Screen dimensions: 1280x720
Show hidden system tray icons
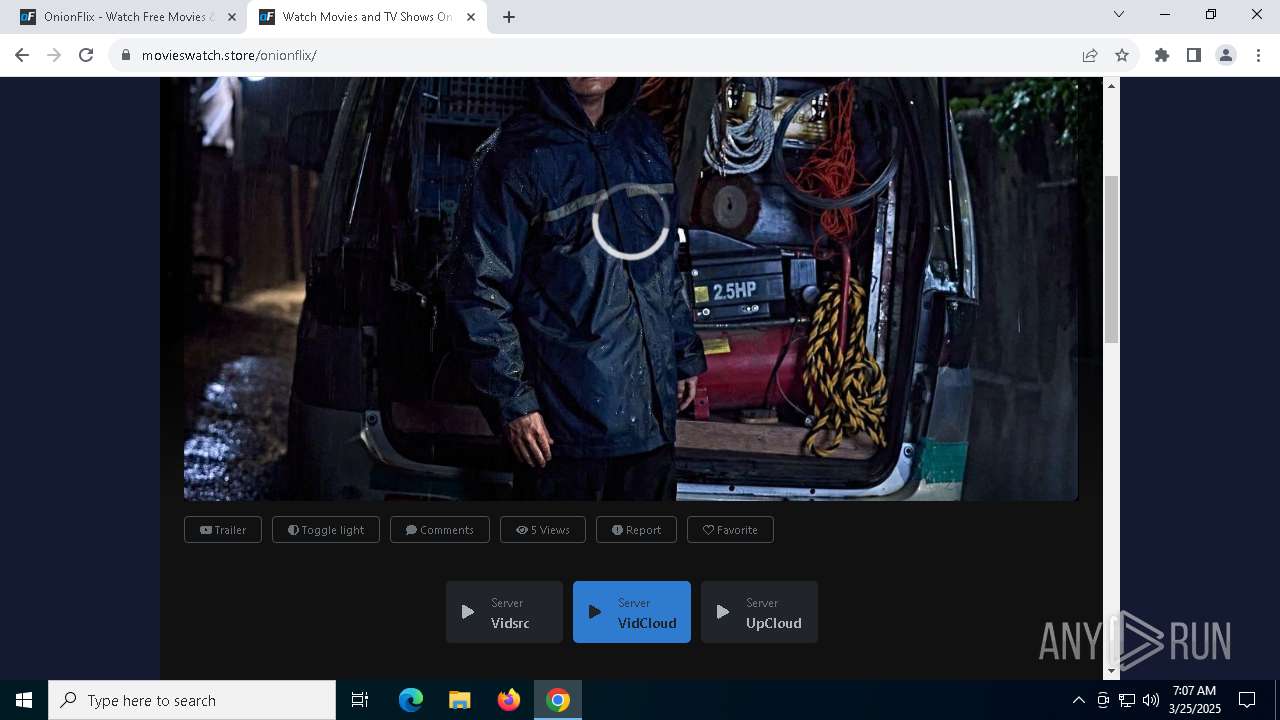(1078, 700)
